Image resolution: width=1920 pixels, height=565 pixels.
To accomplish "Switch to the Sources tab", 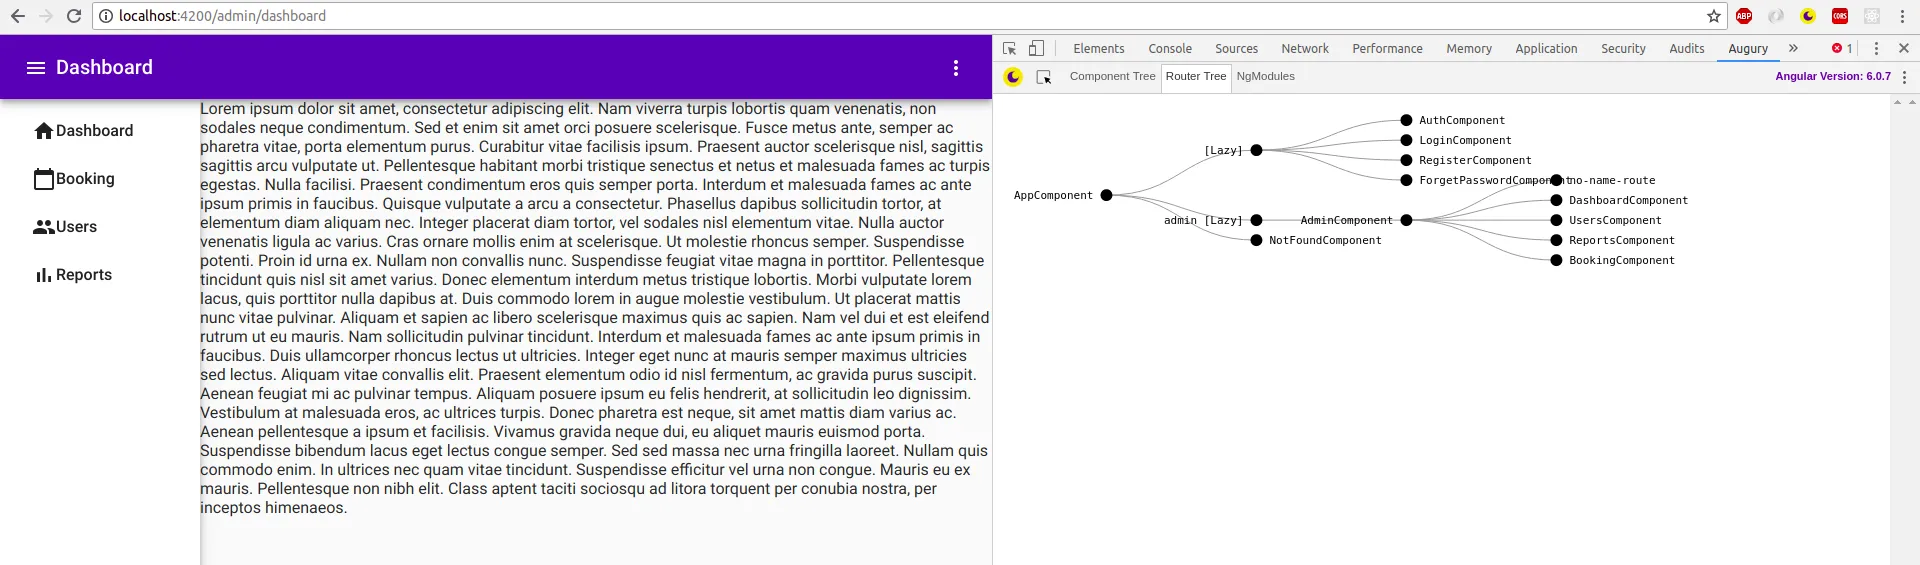I will tap(1237, 48).
